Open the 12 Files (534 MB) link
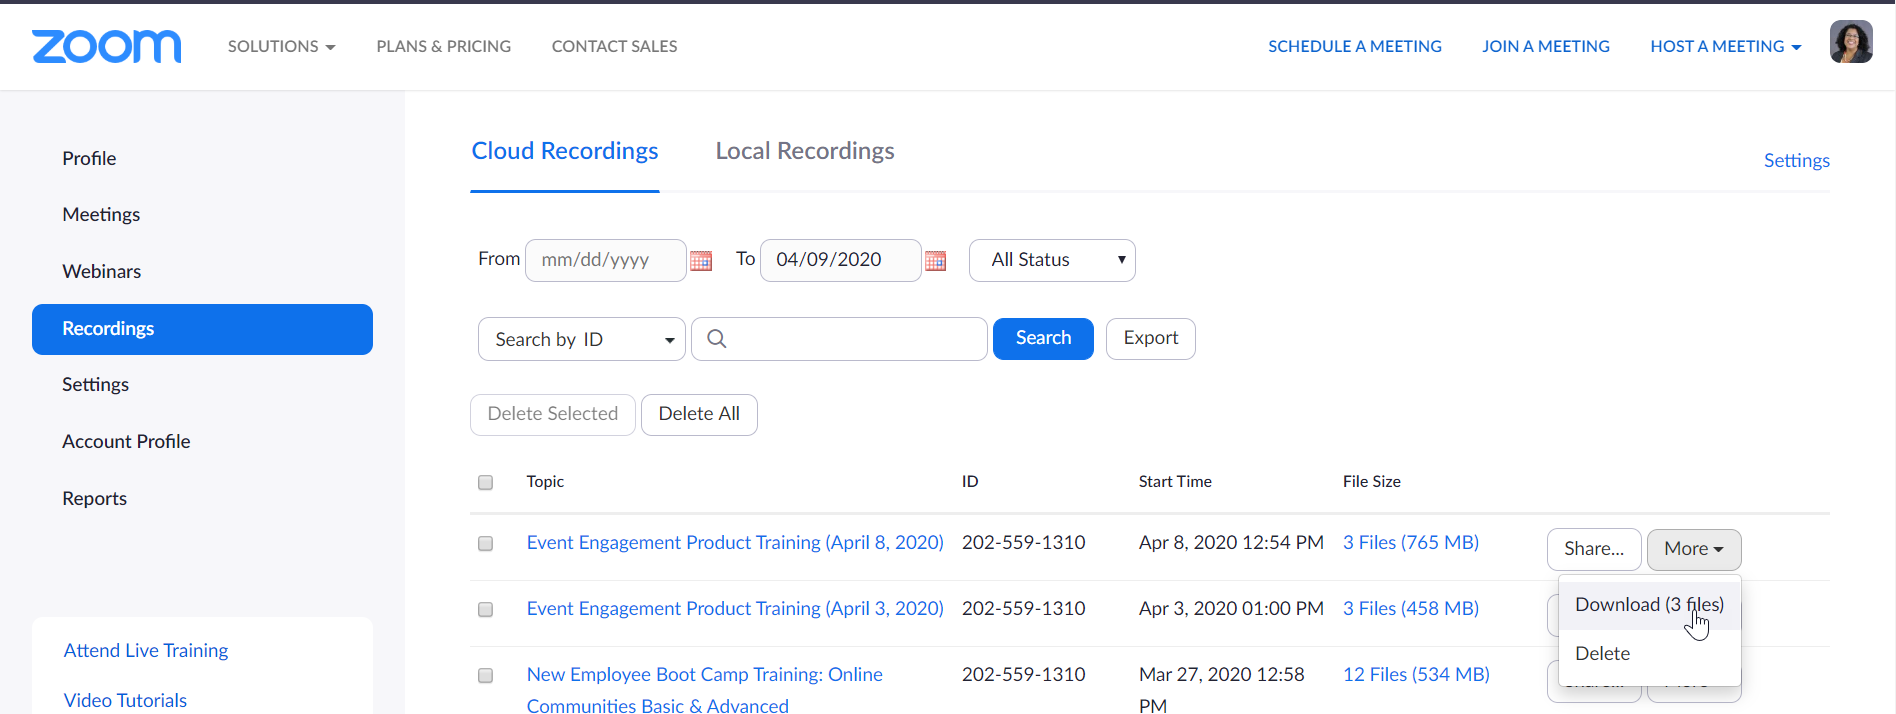 coord(1416,675)
